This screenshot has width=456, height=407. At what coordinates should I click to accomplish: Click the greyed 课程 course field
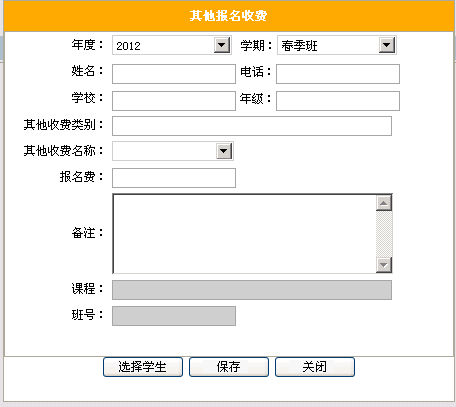tap(252, 290)
